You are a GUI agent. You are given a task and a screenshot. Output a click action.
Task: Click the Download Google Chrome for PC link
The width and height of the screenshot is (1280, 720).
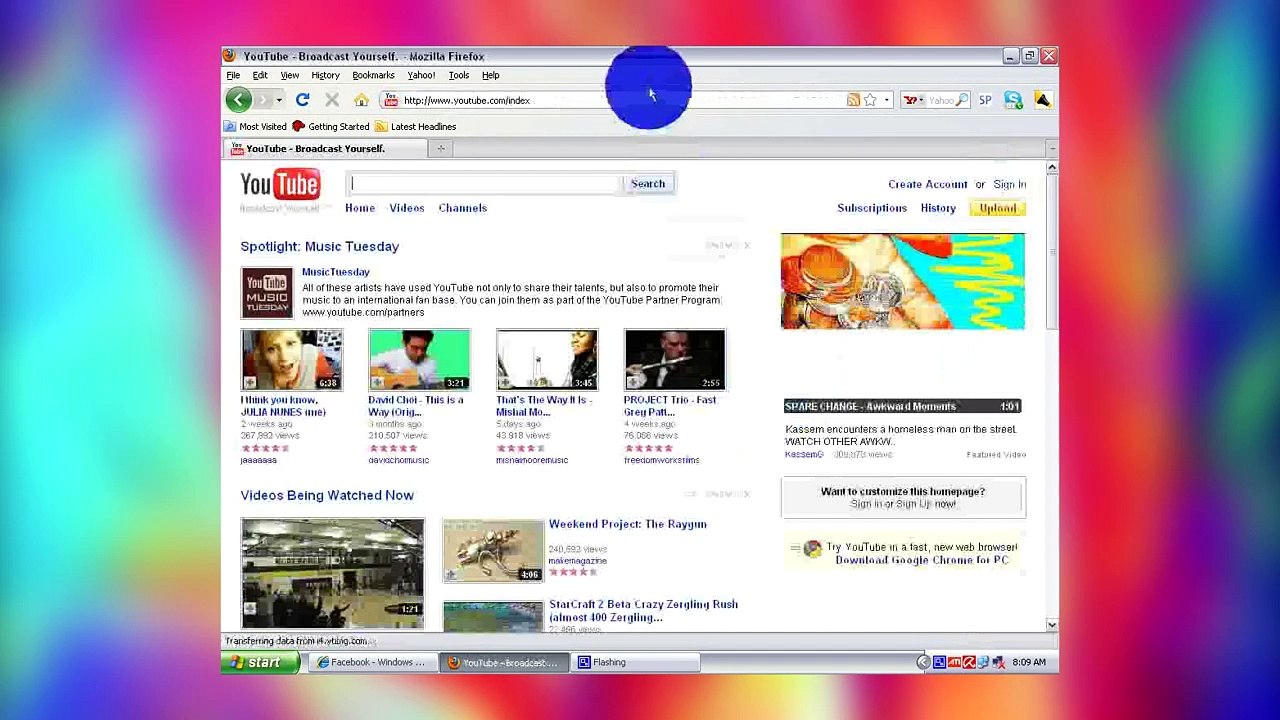pos(922,560)
